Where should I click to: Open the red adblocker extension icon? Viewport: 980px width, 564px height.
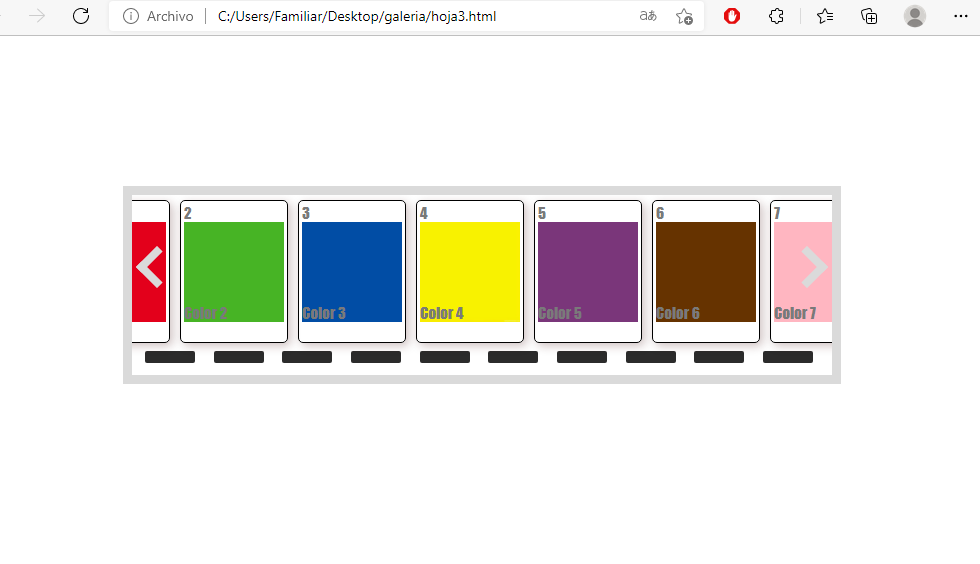tap(732, 16)
